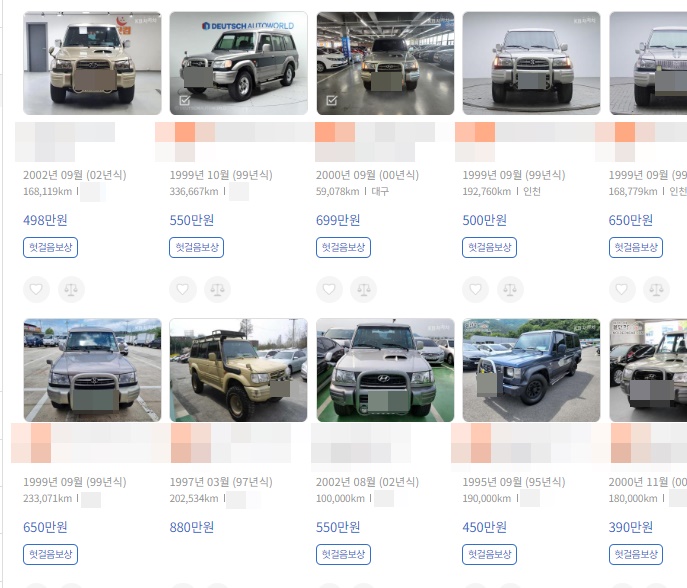Toggle checkmark on Deutsch Autoworld car photo
The height and width of the screenshot is (588, 687).
[185, 101]
